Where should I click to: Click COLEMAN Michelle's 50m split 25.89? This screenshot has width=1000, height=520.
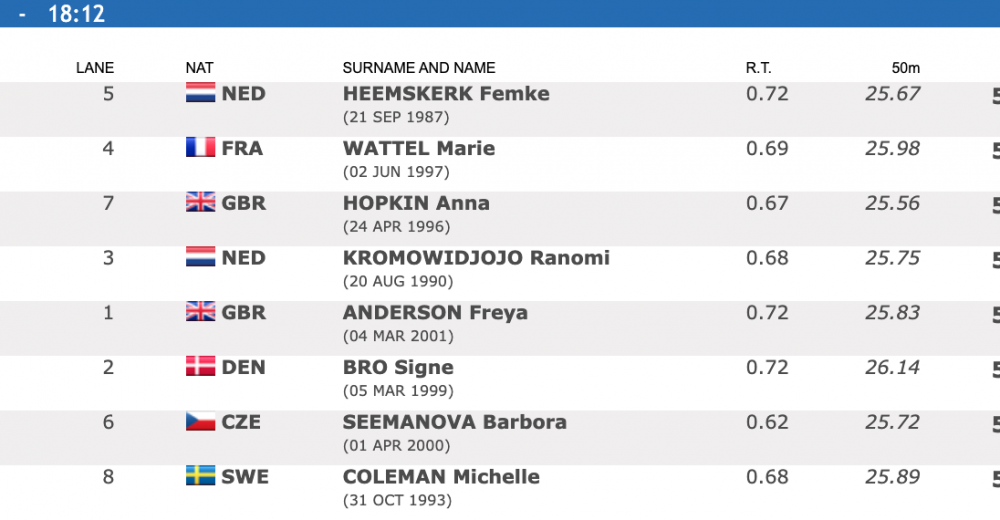(x=892, y=477)
